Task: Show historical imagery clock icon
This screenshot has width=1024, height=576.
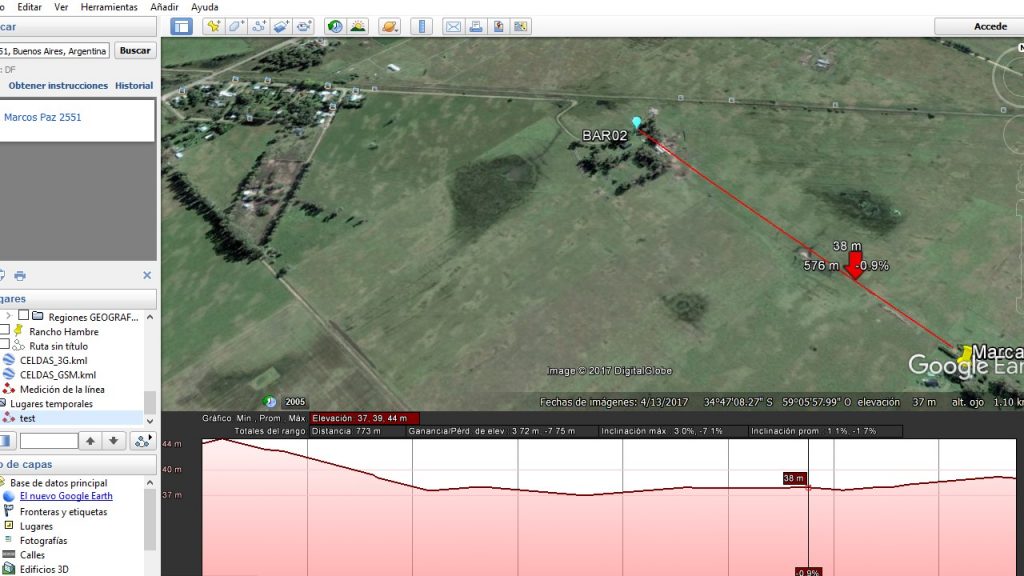Action: pyautogui.click(x=335, y=26)
